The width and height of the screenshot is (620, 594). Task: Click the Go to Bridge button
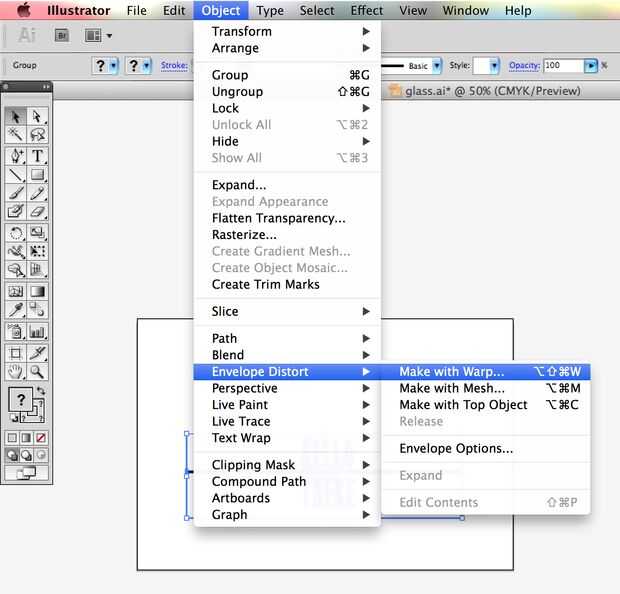[62, 36]
